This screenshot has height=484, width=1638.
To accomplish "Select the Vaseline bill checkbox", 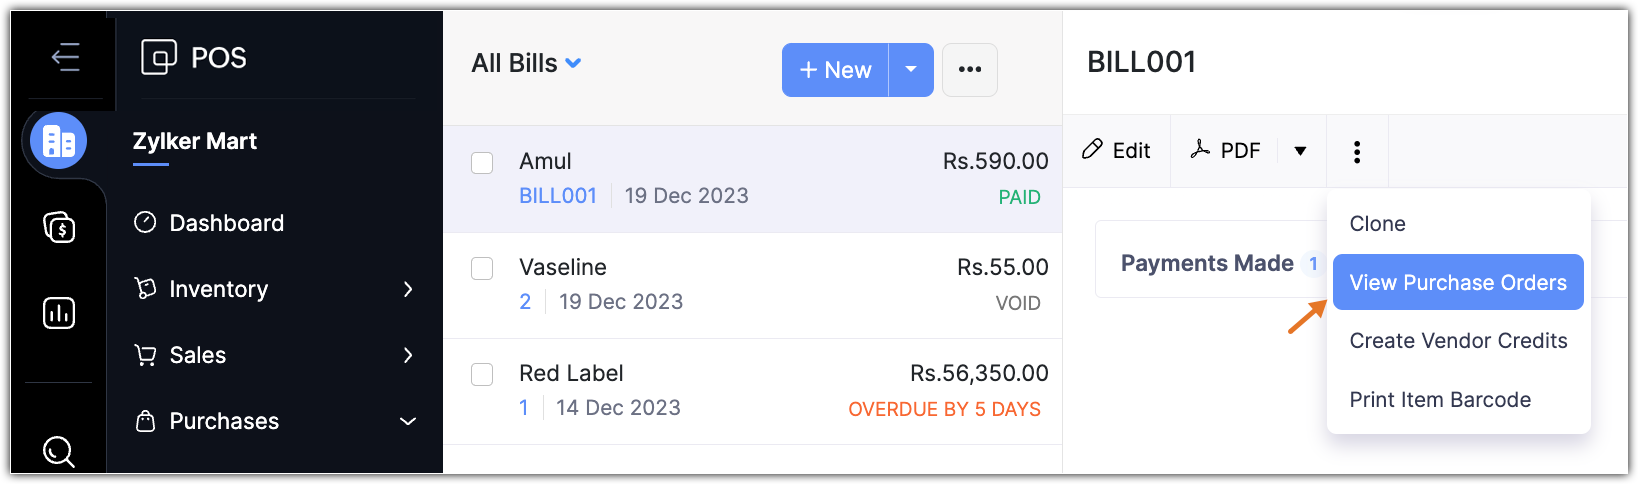I will [x=482, y=268].
